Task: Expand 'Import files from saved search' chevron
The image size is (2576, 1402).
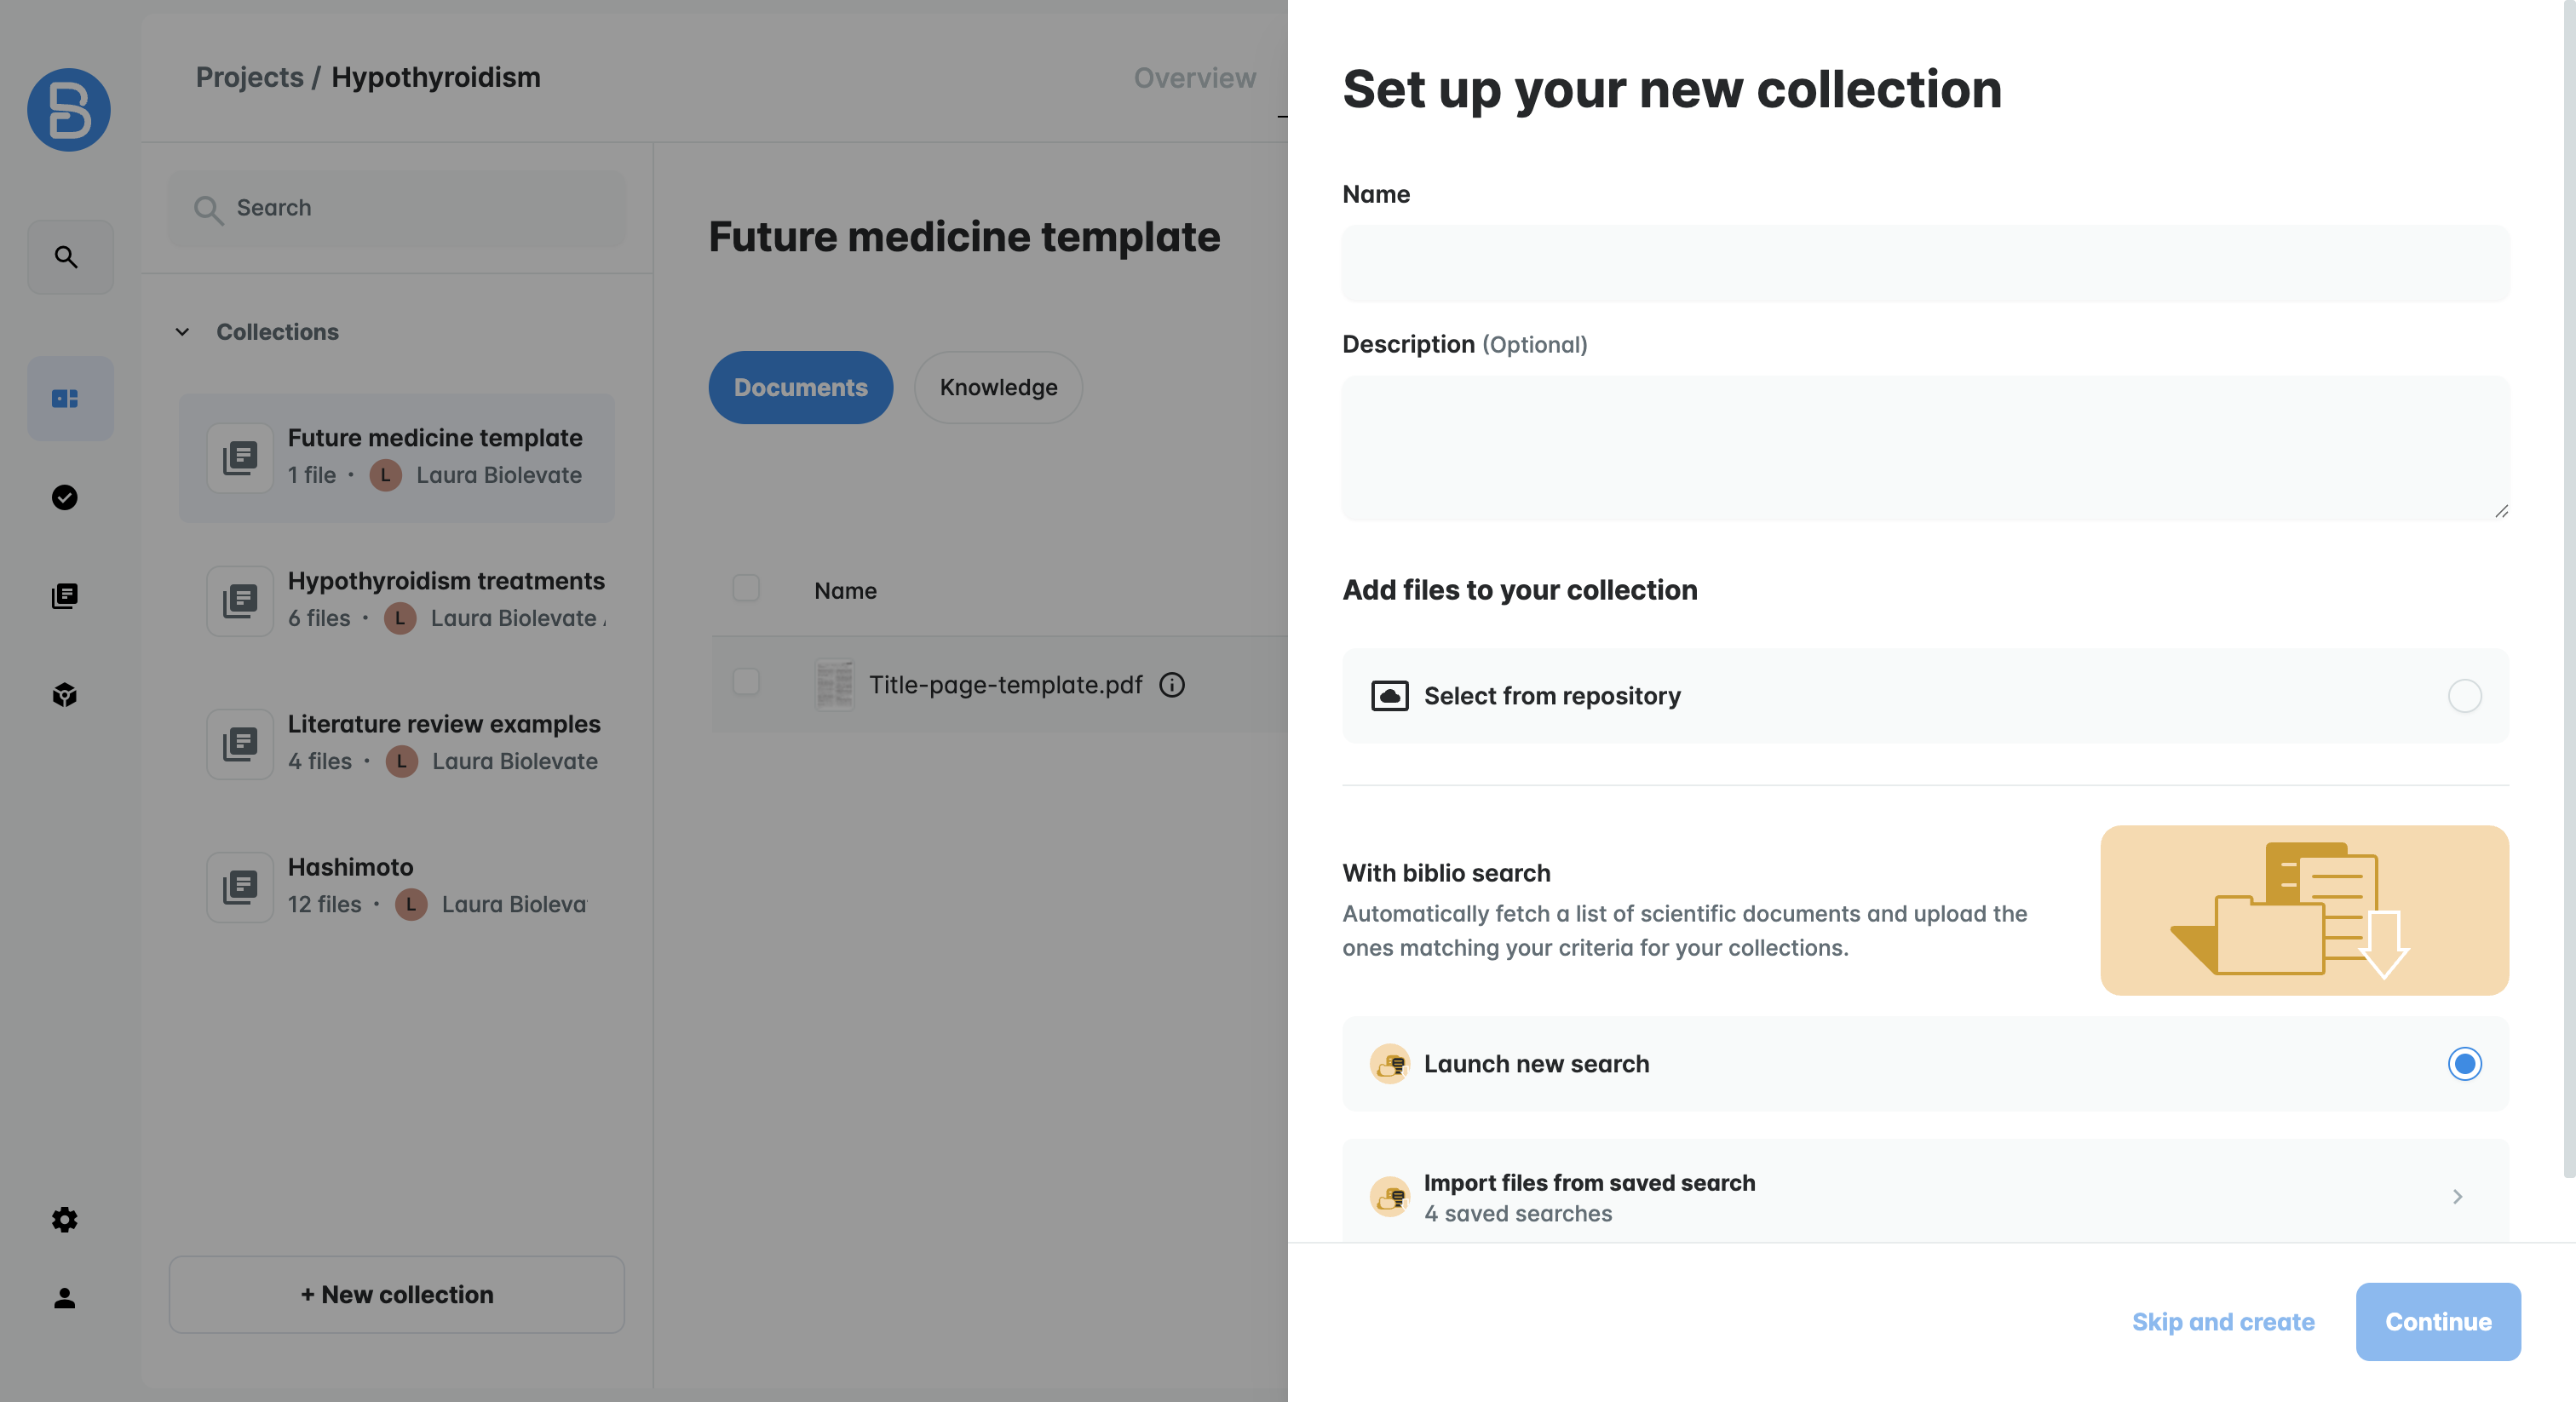Action: click(2457, 1196)
